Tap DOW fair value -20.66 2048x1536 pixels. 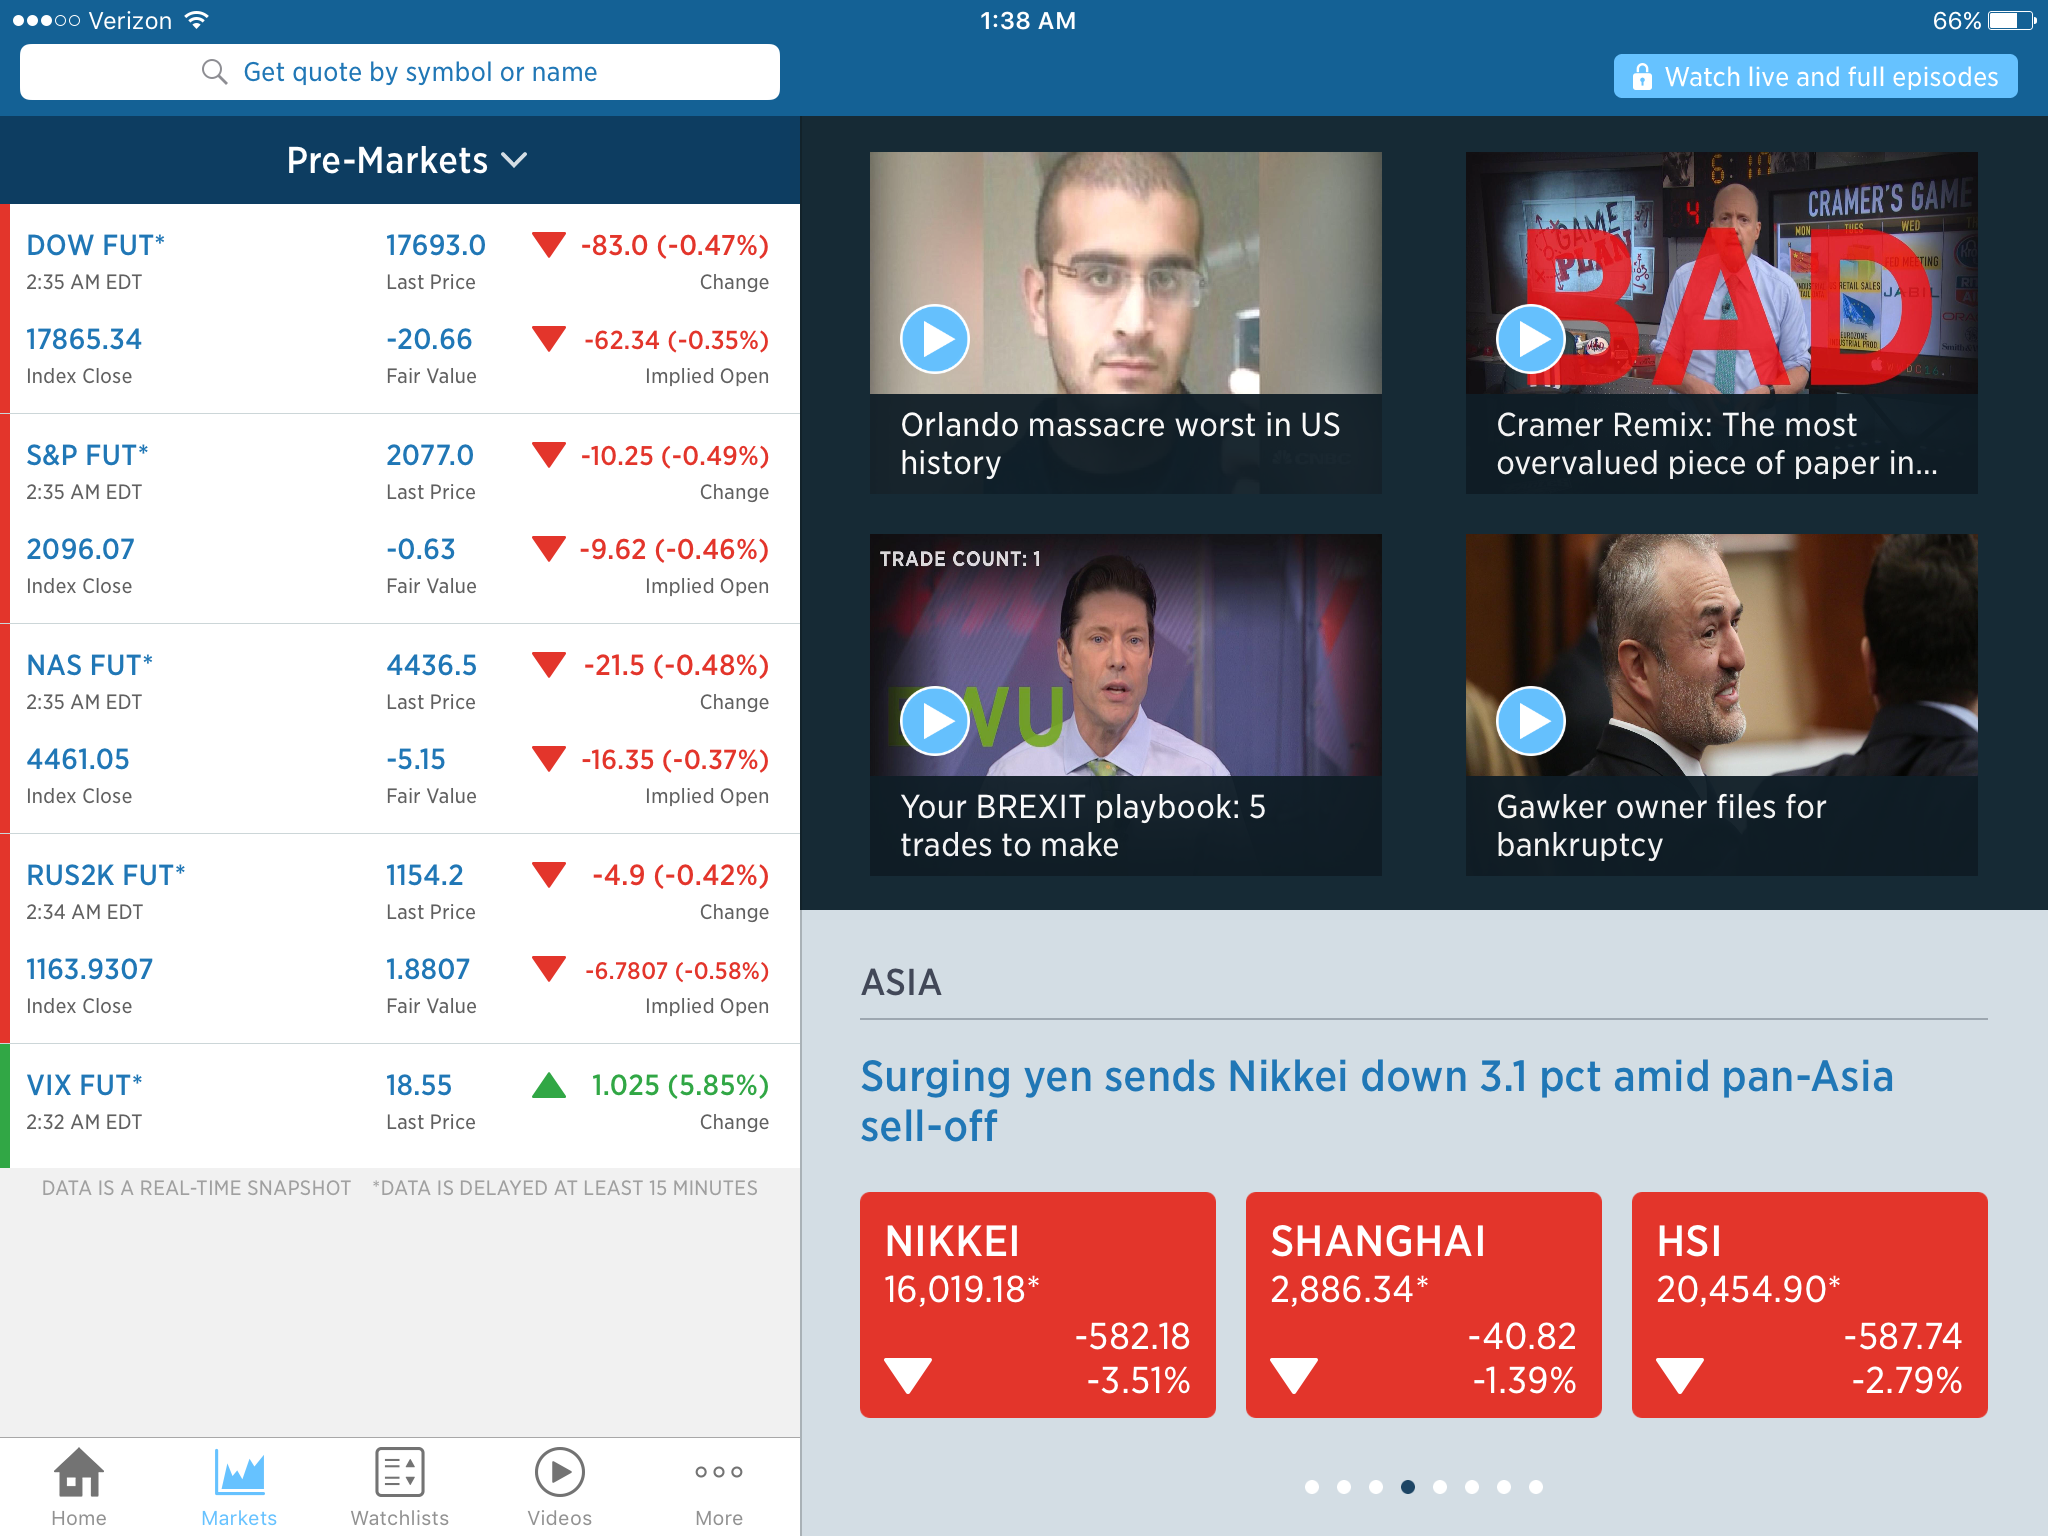click(x=429, y=339)
